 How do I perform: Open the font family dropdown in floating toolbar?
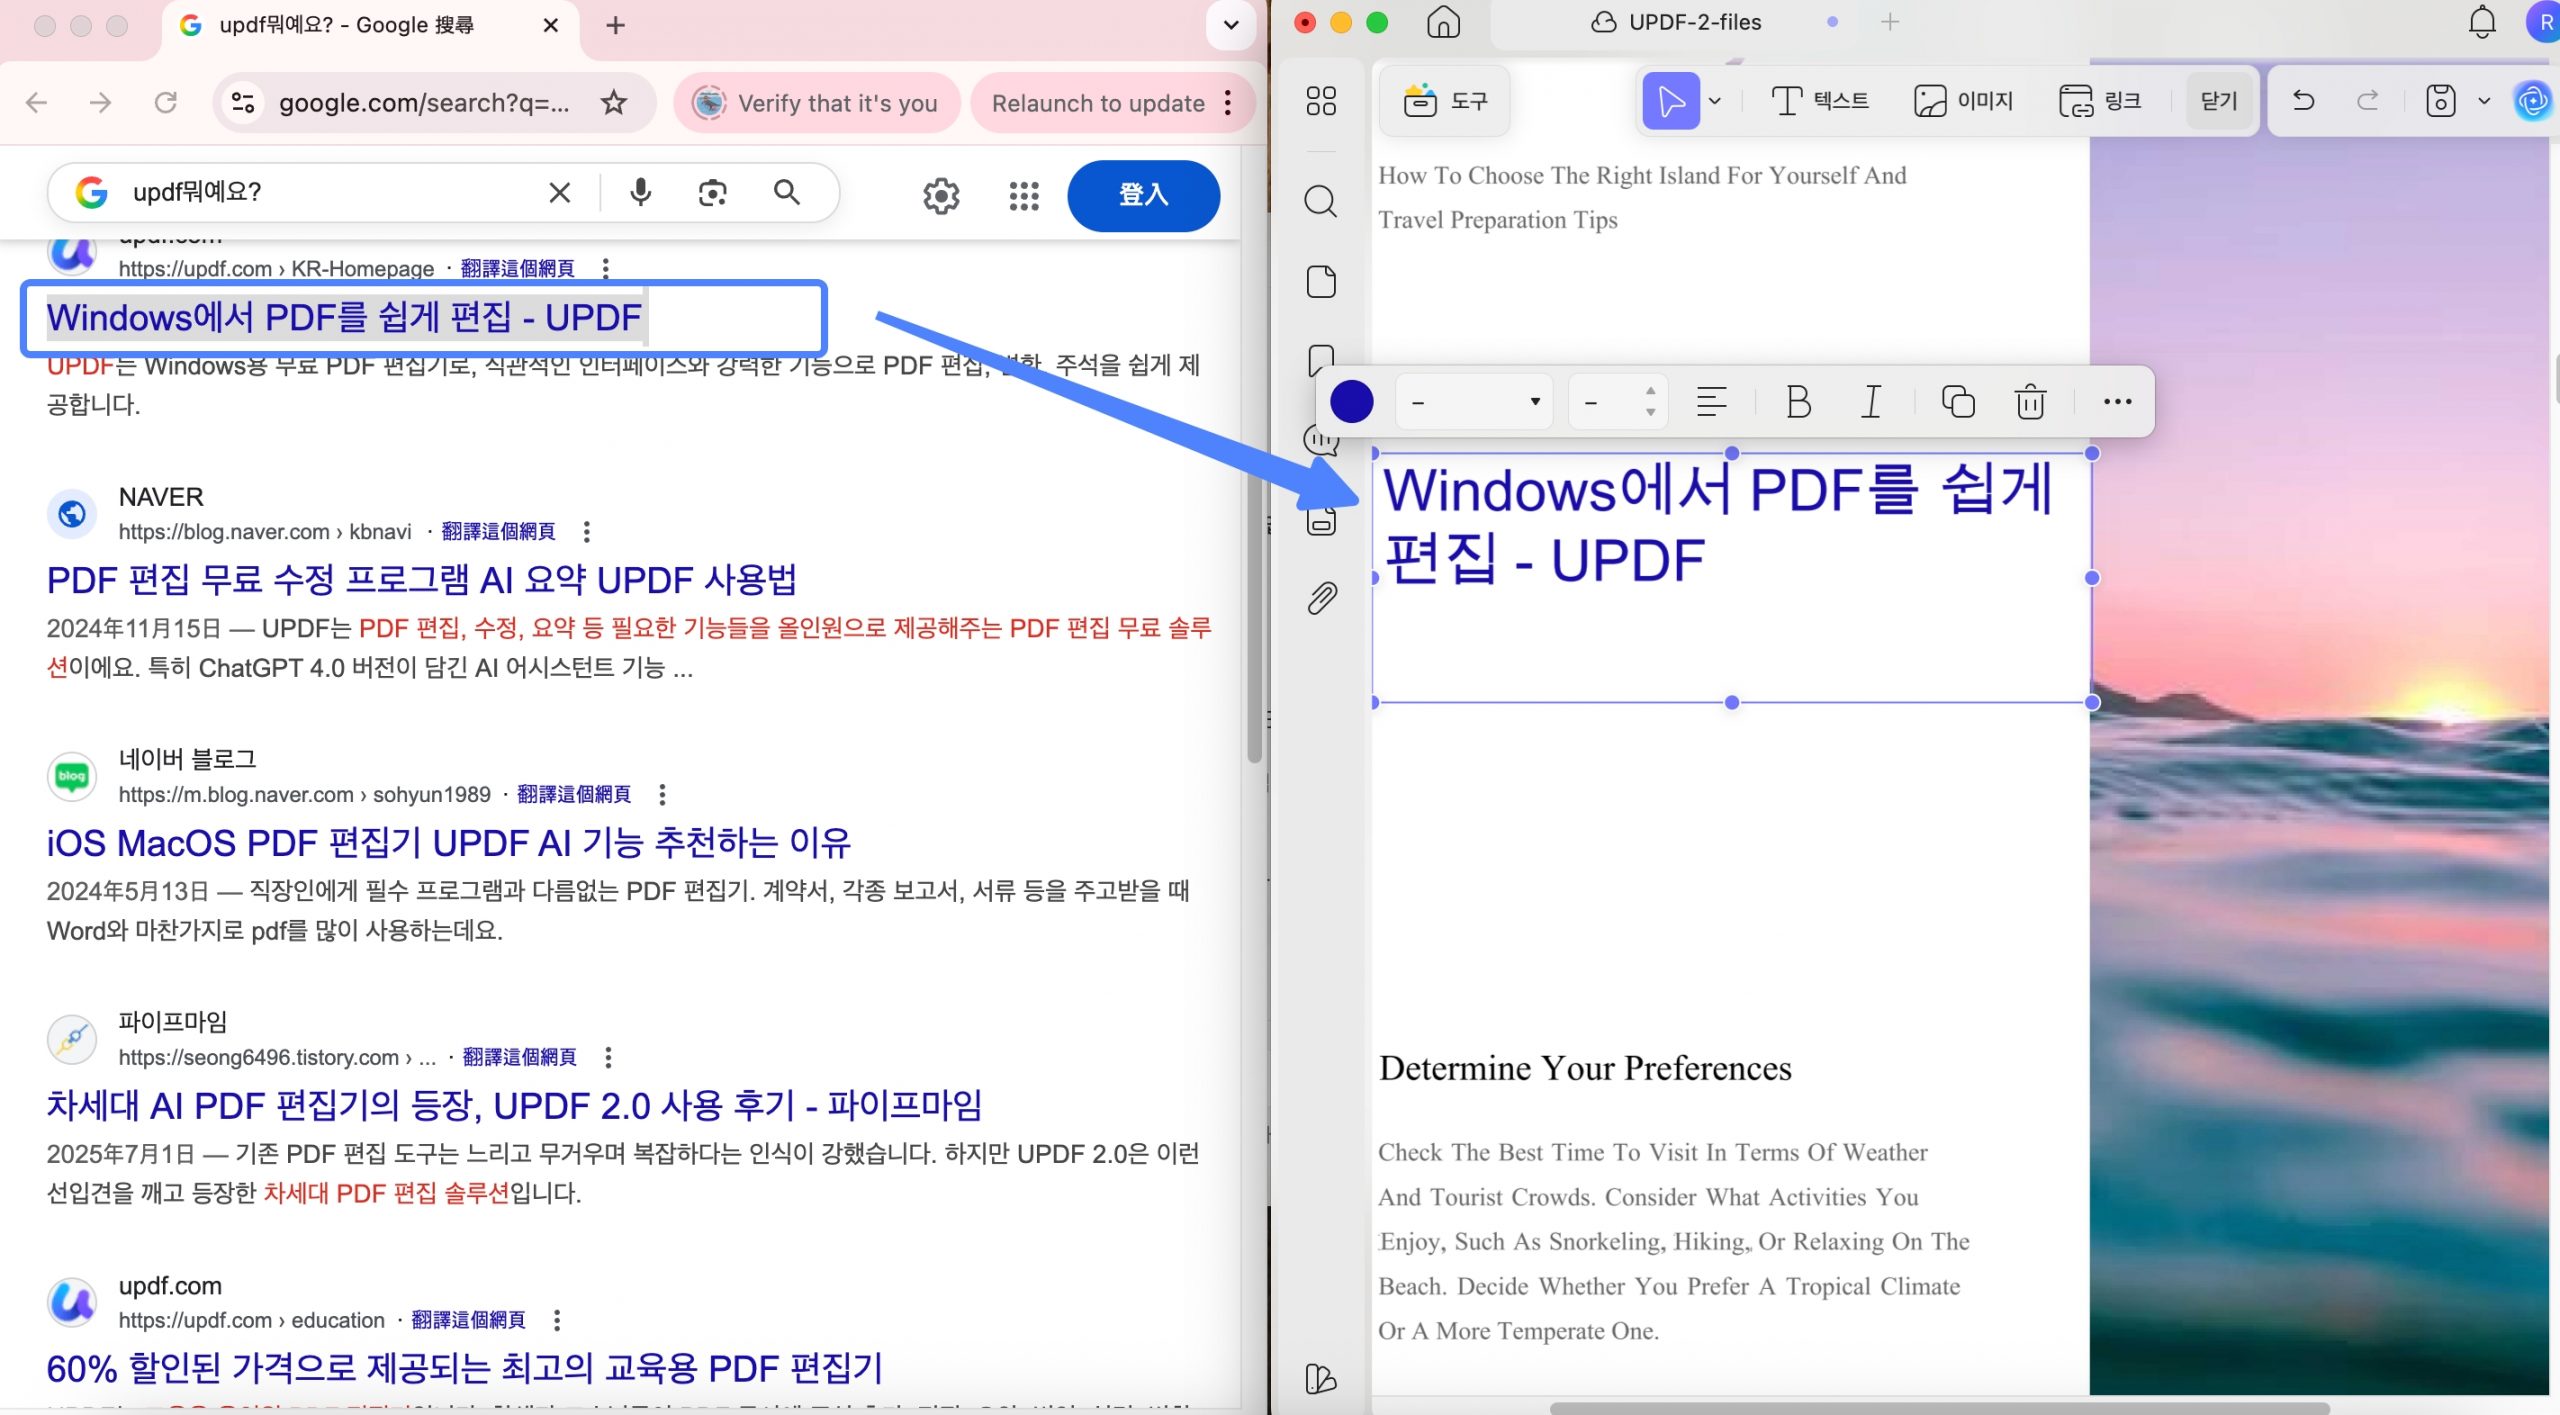(1474, 402)
